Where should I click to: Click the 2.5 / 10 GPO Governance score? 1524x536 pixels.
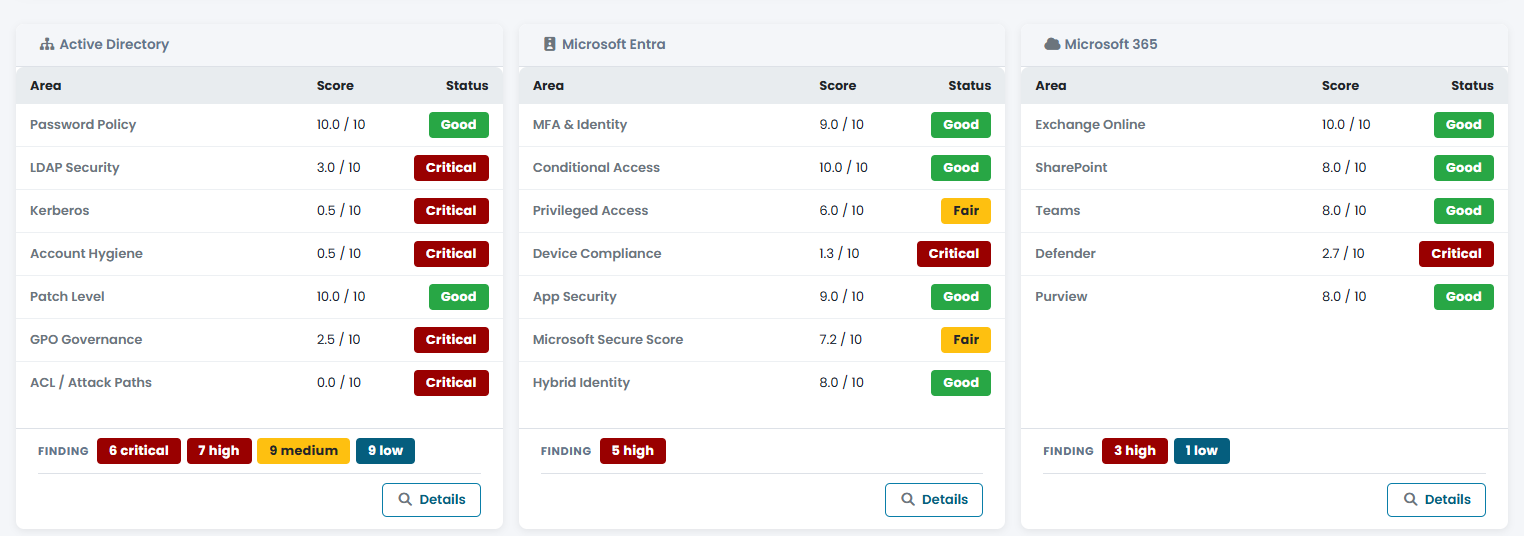[x=339, y=340]
